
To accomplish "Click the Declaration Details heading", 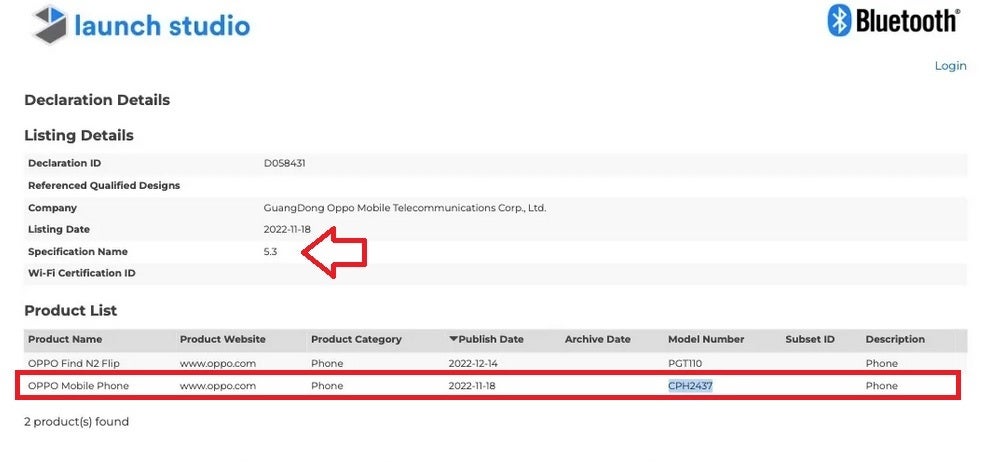I will 97,100.
